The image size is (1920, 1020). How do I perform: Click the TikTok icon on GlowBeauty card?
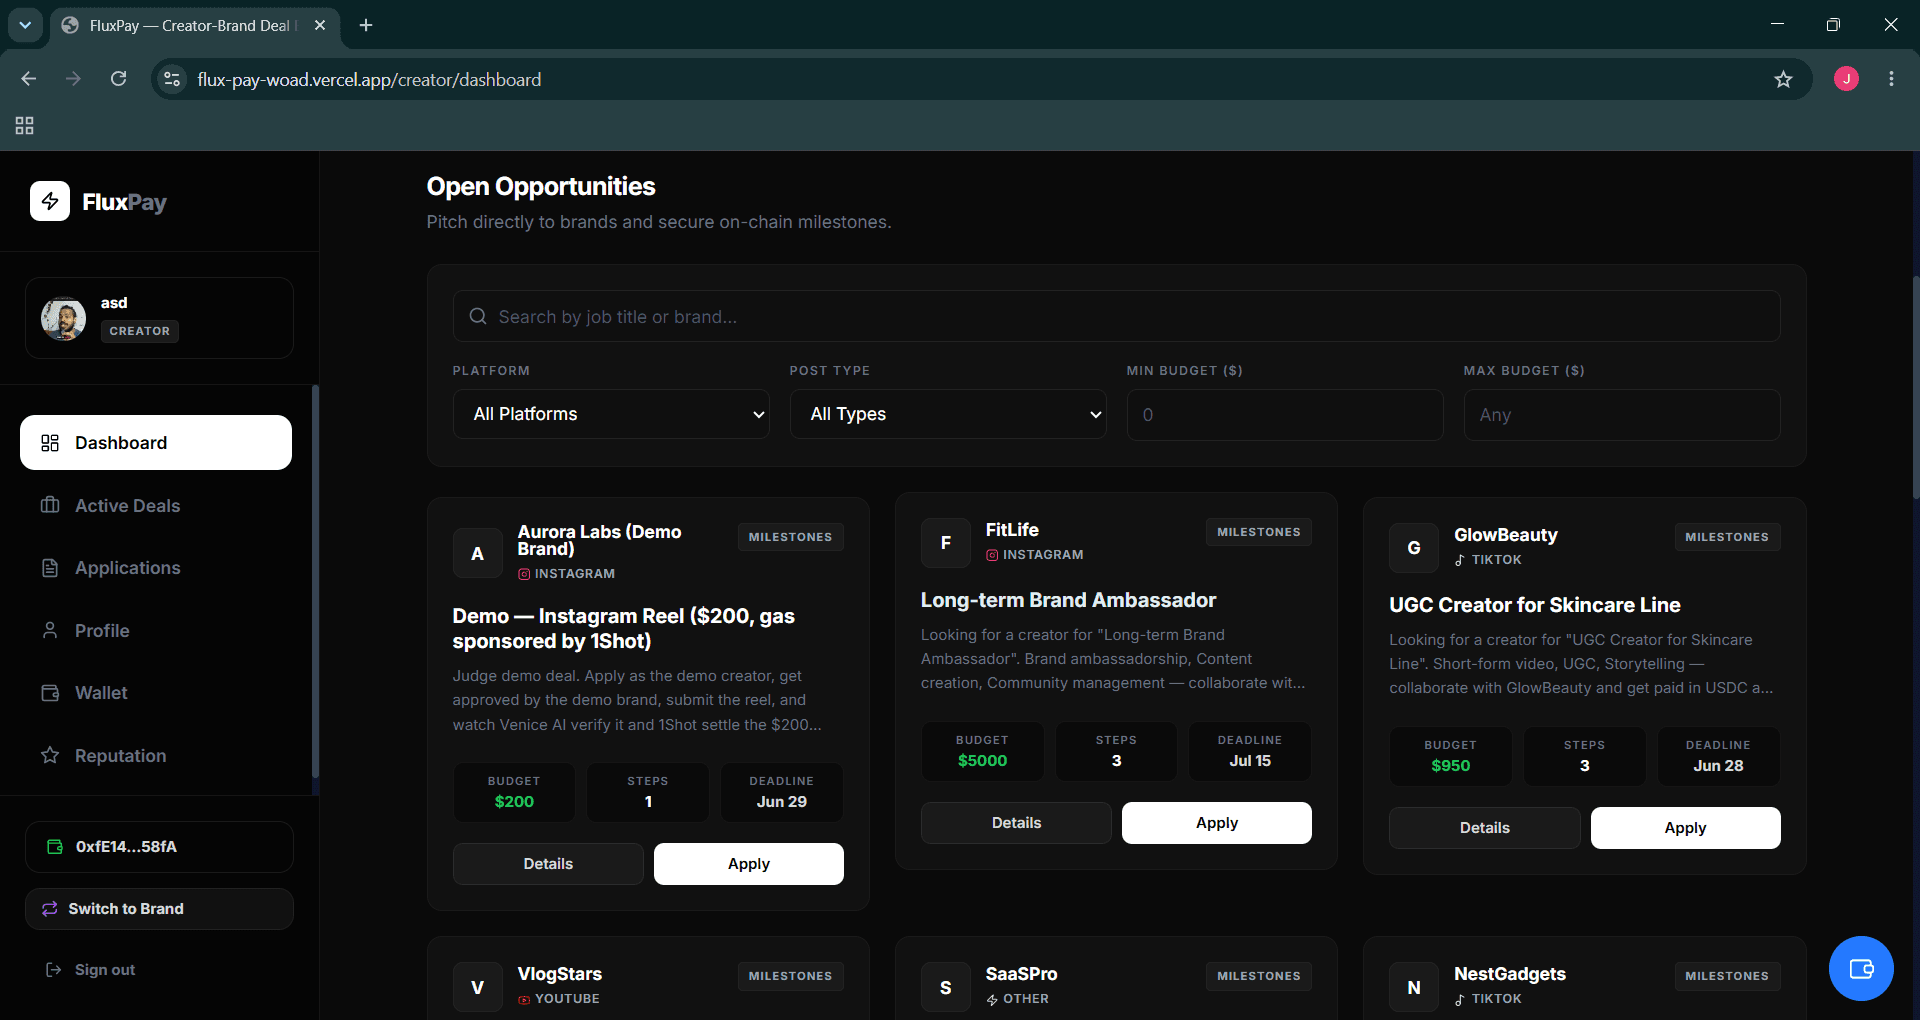click(1460, 560)
